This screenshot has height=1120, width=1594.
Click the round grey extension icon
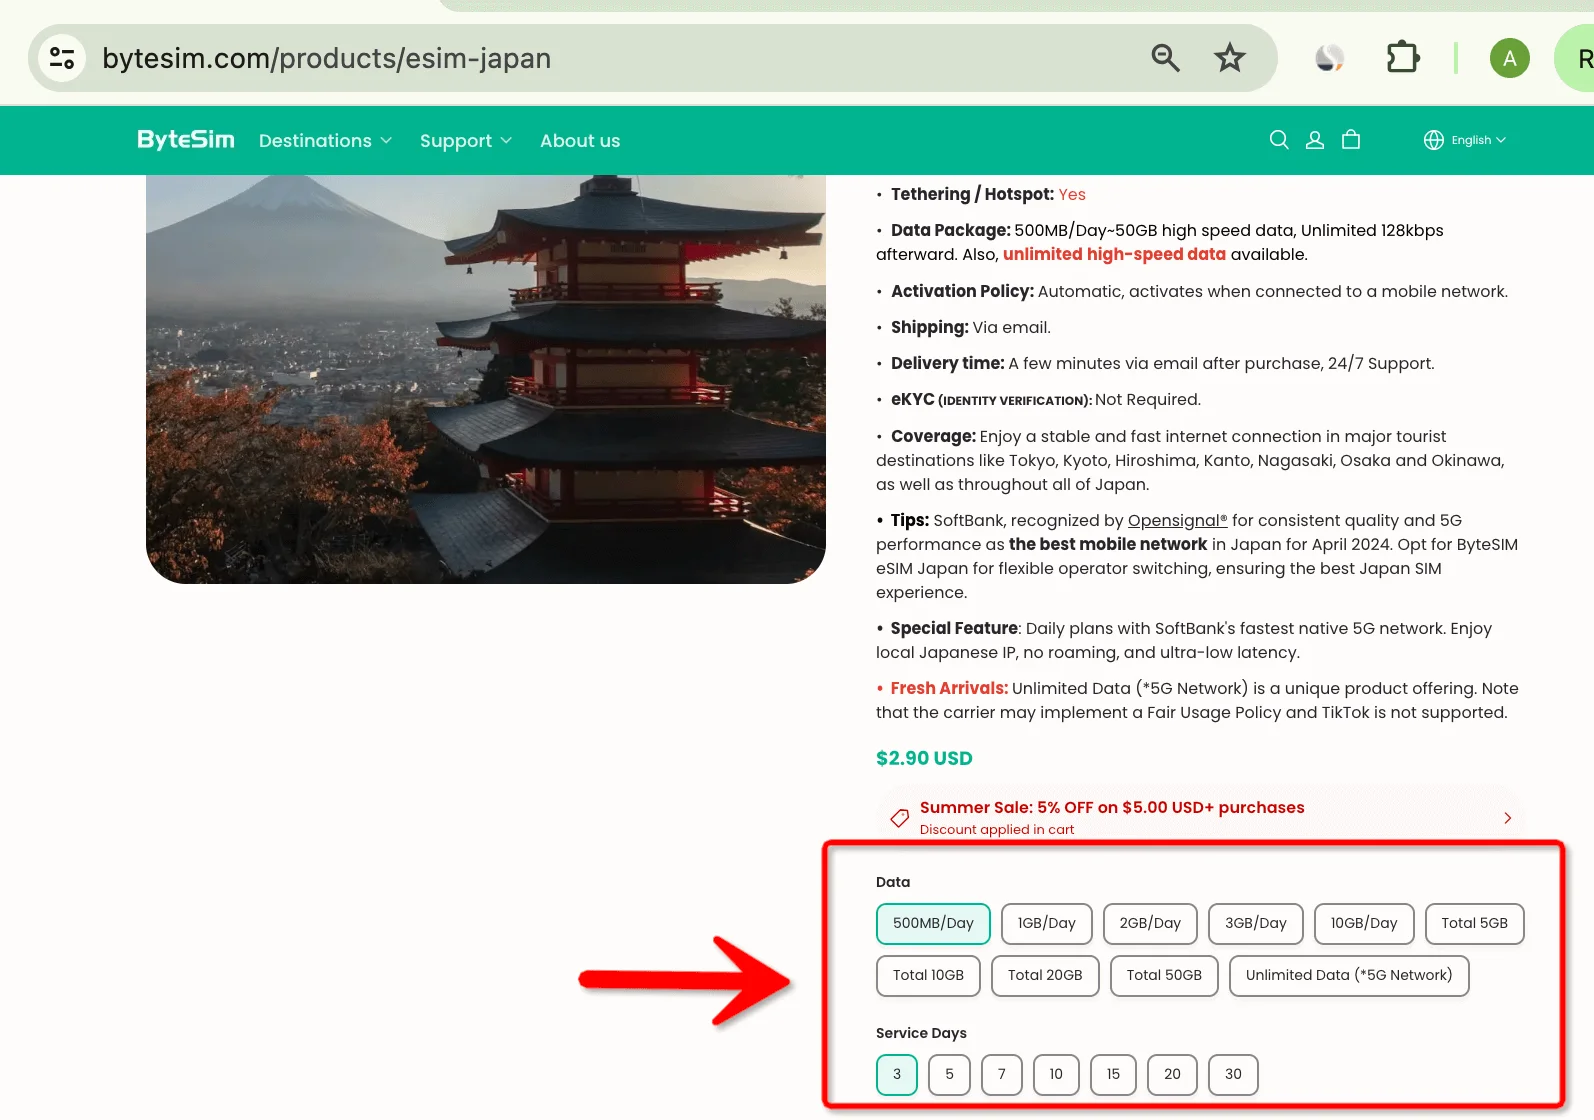[1328, 58]
